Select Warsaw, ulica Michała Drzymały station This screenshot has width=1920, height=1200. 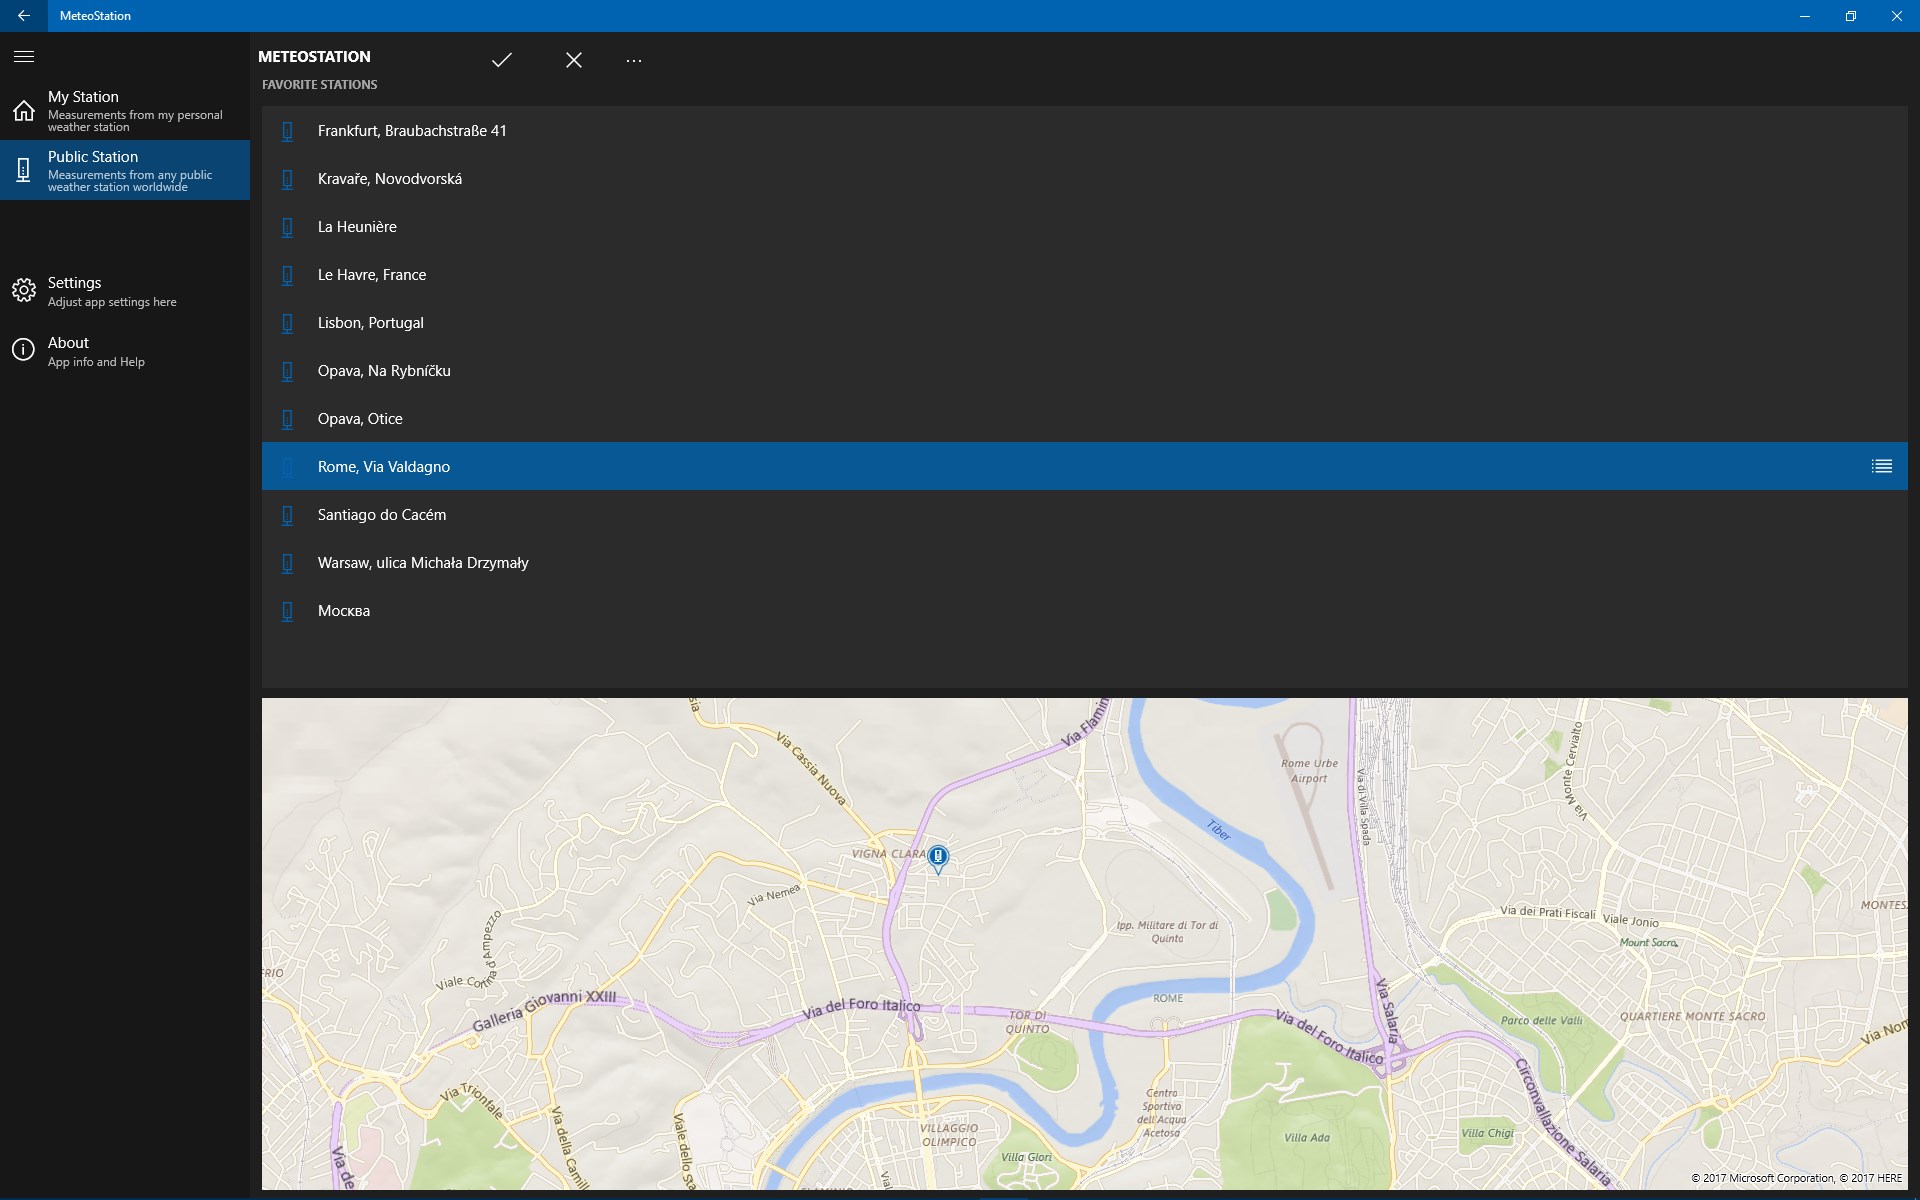pos(423,562)
